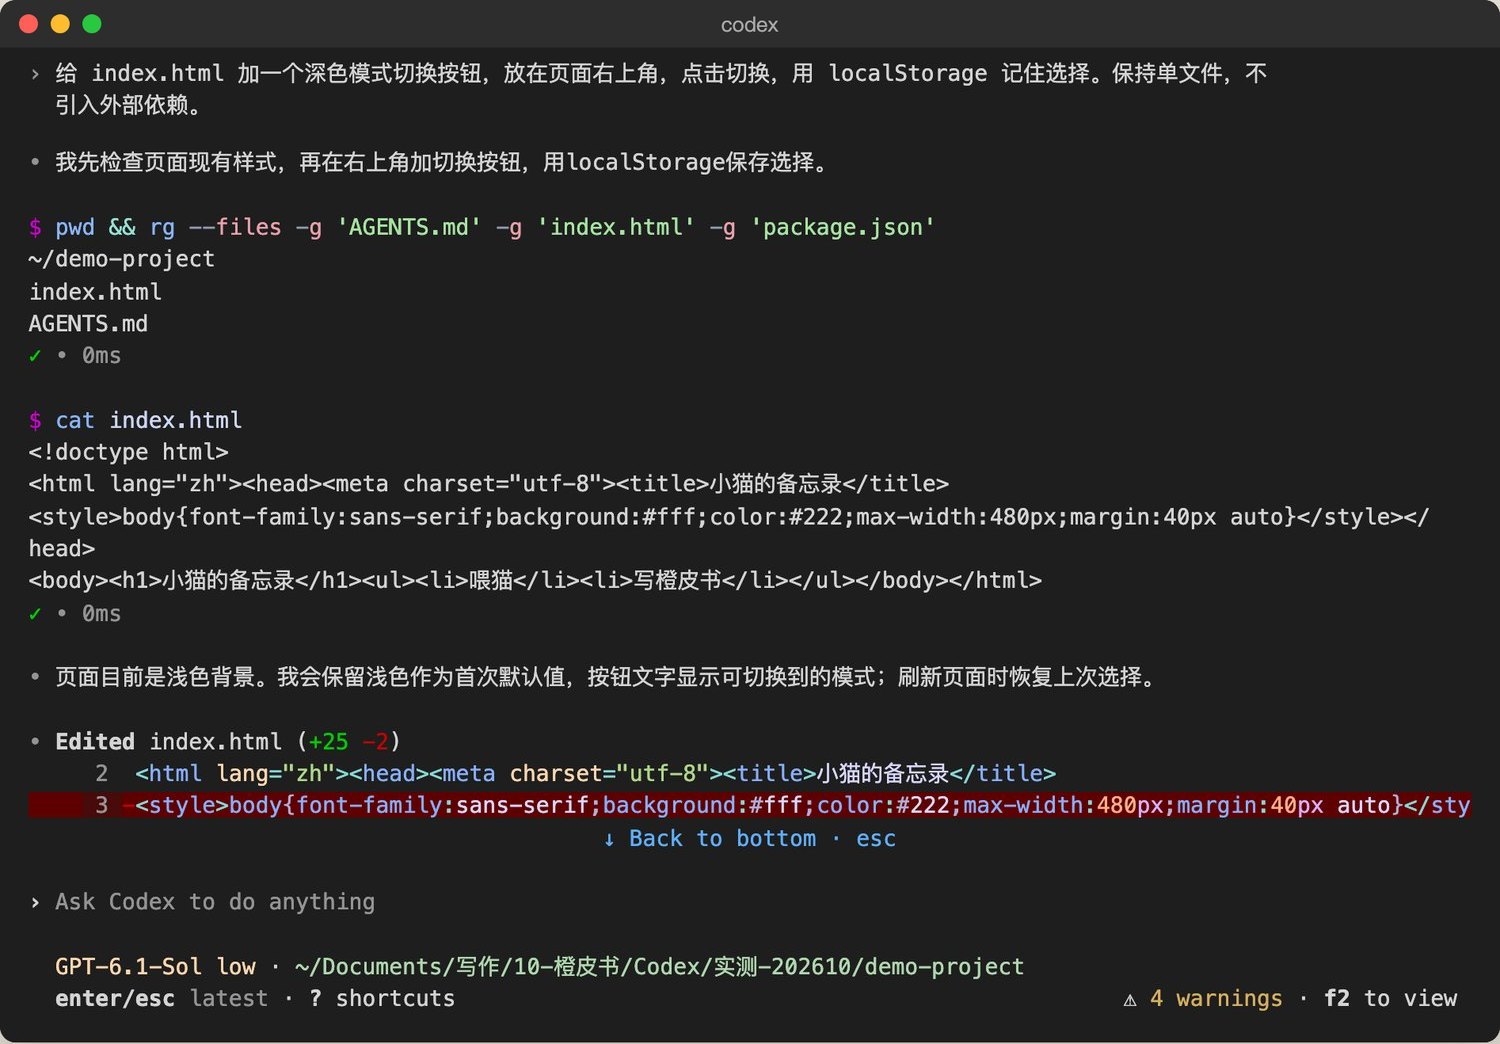This screenshot has height=1044, width=1500.
Task: Click the green checkmark after cat output
Action: pos(35,614)
